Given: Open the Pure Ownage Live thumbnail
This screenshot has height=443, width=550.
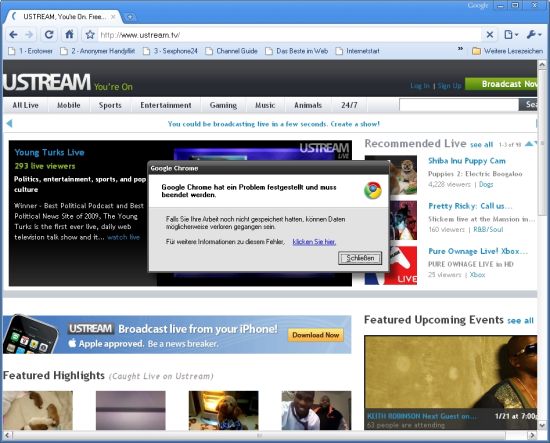Looking at the screenshot, I should pyautogui.click(x=403, y=265).
